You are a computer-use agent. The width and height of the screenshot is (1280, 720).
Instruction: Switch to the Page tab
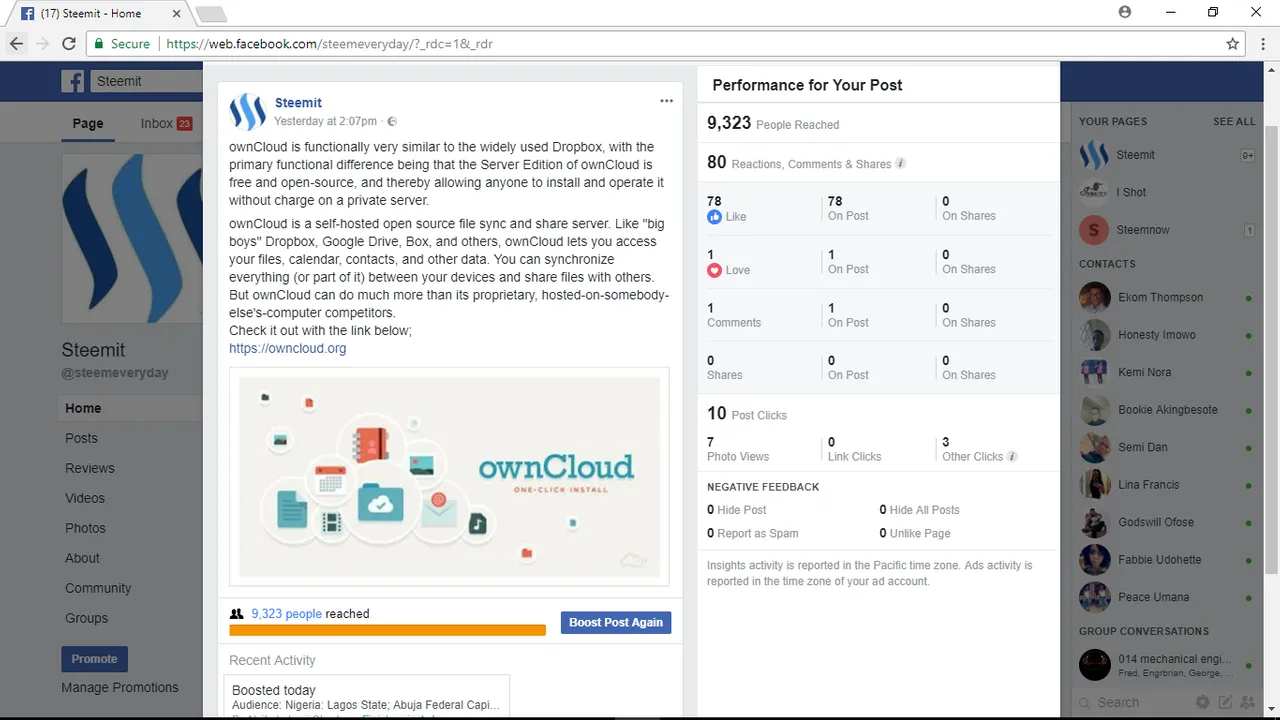pyautogui.click(x=88, y=123)
